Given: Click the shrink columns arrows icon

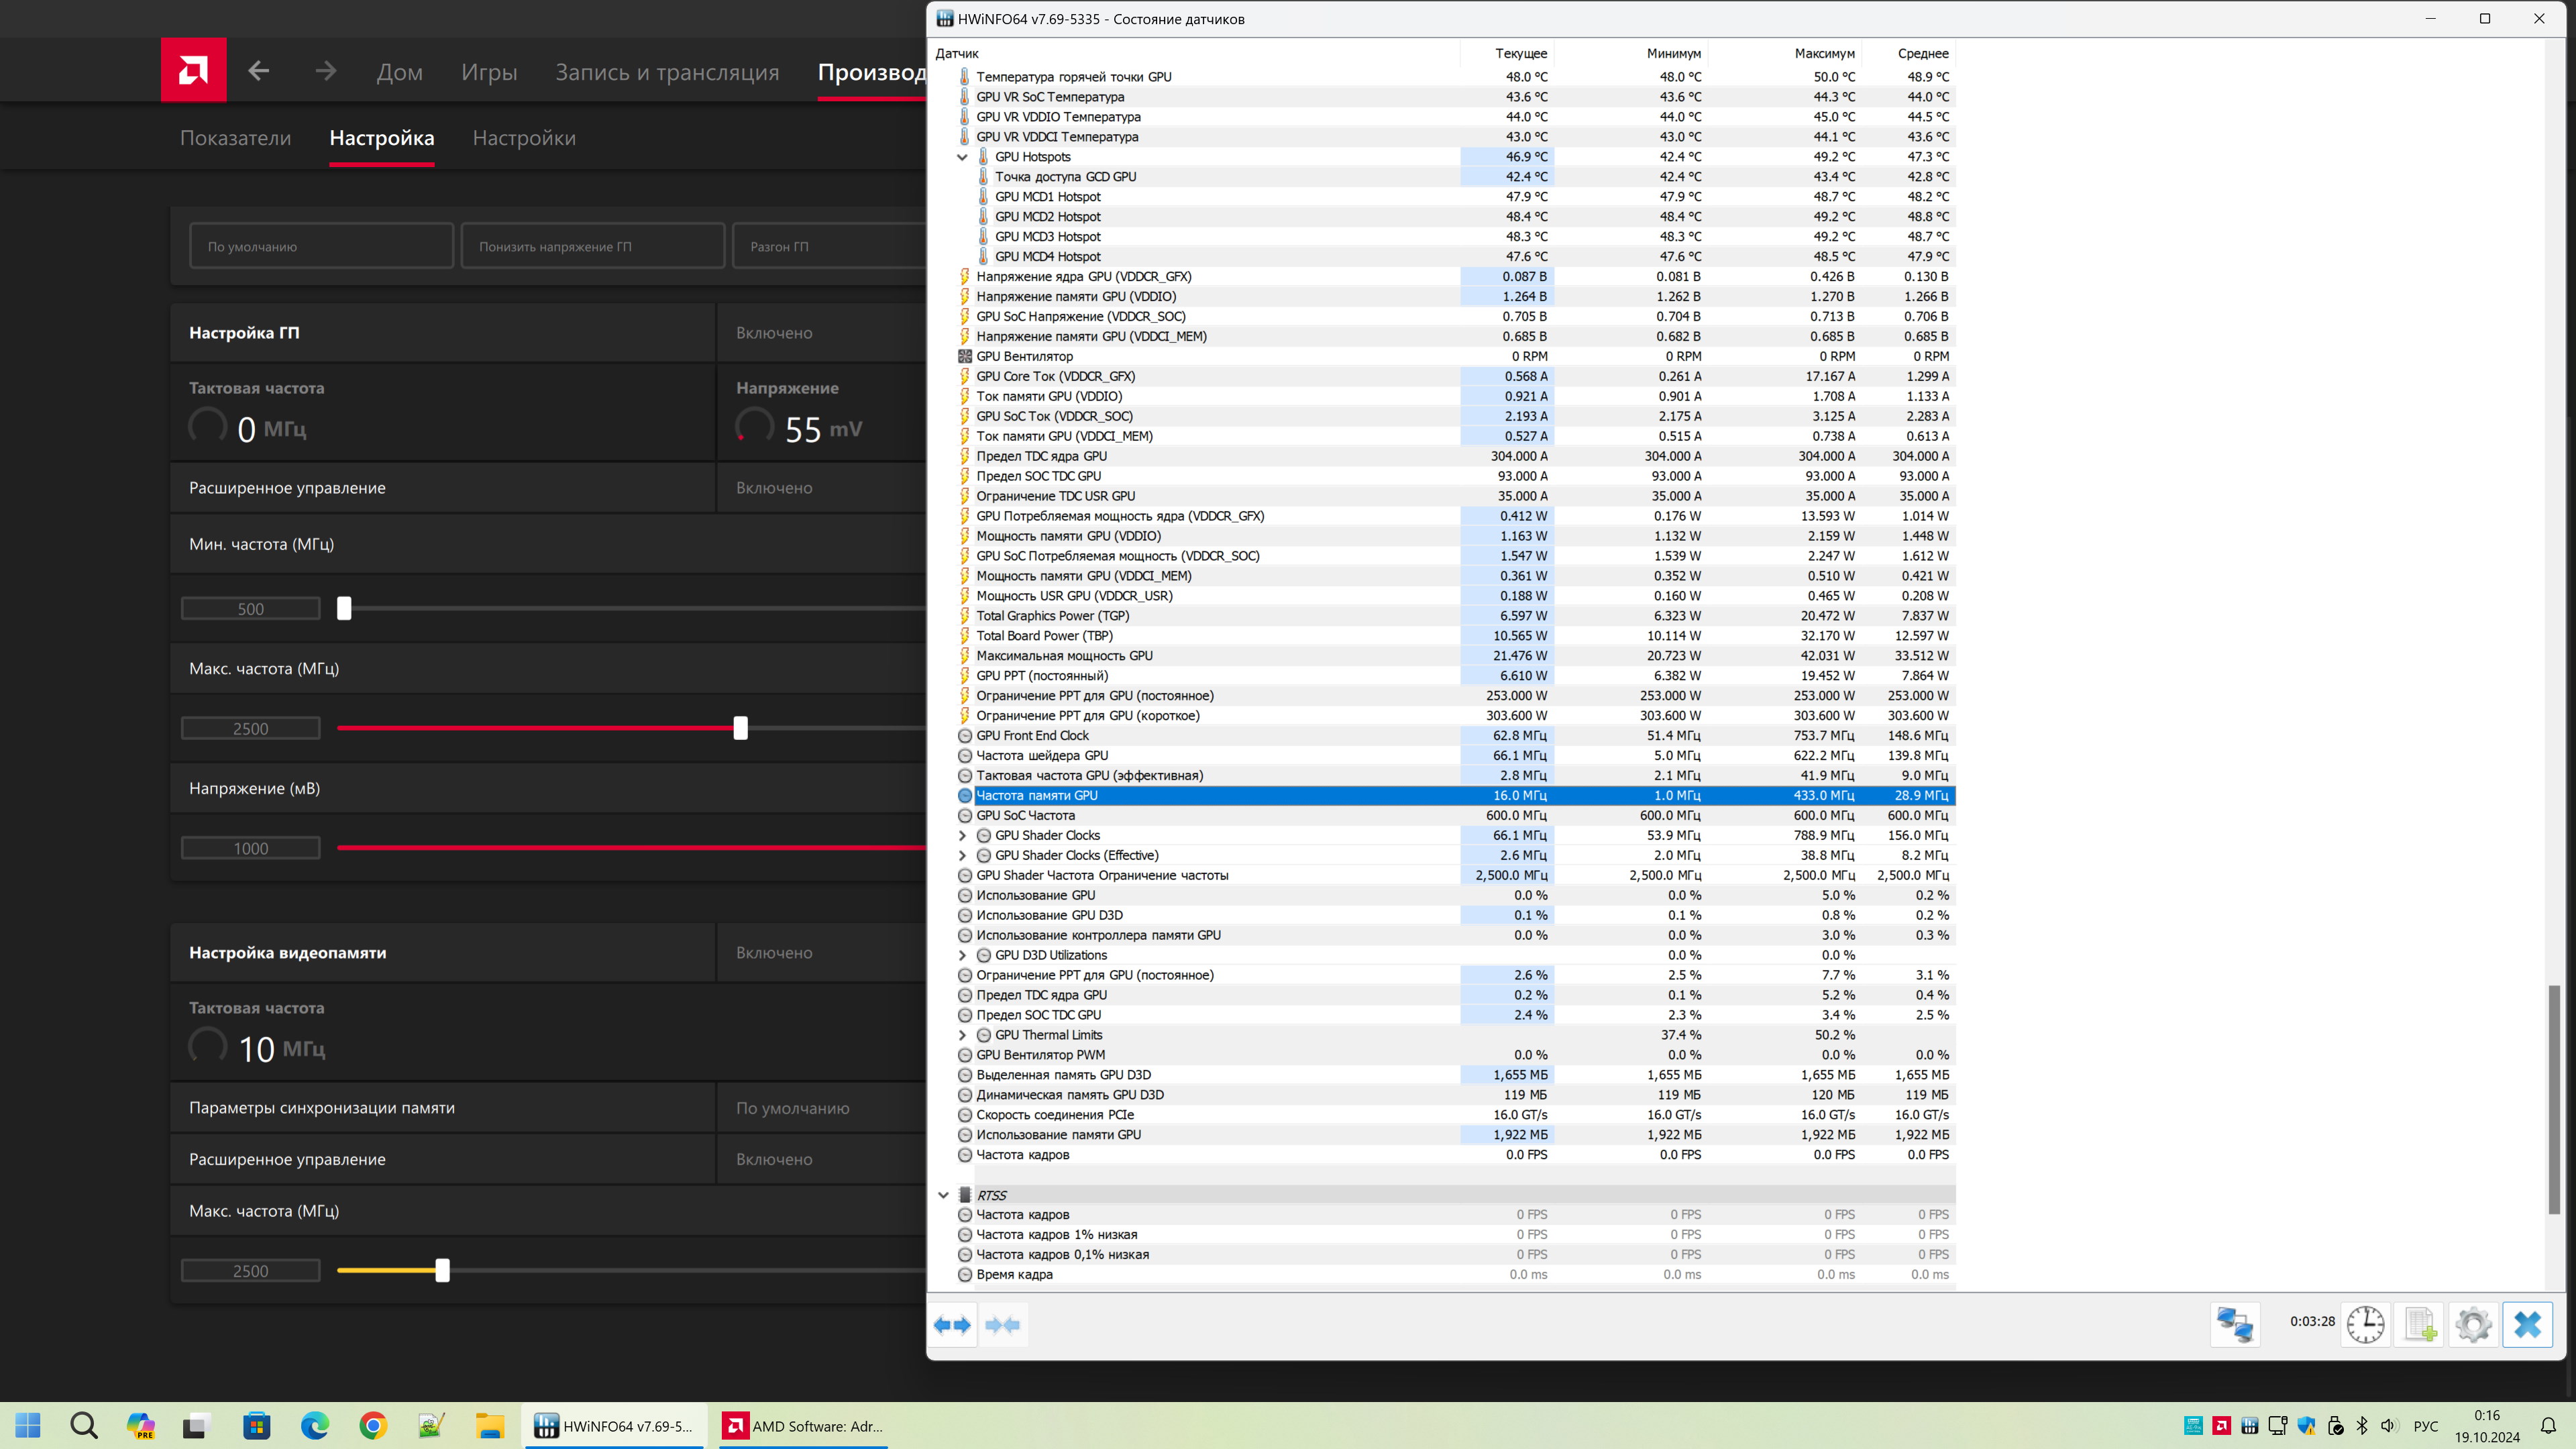Looking at the screenshot, I should (x=1003, y=1325).
